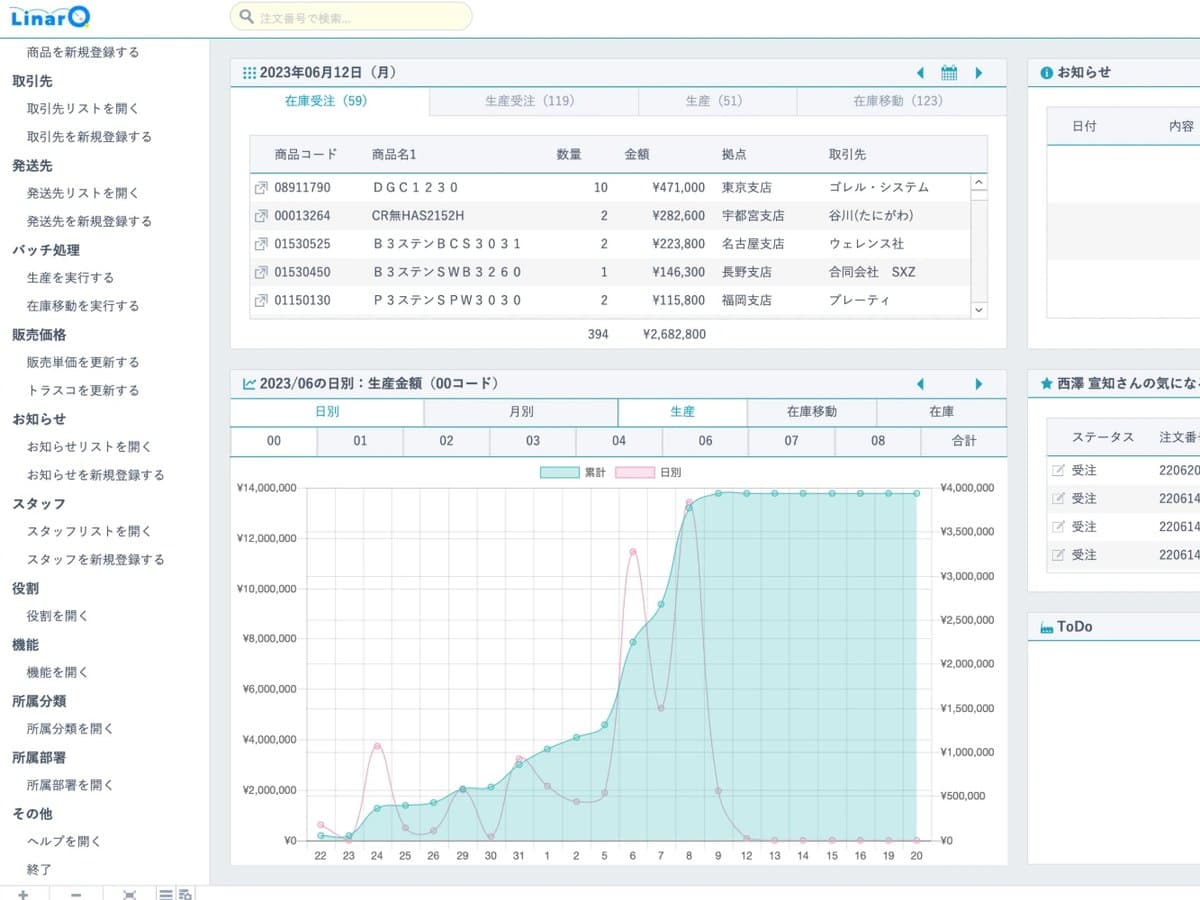Click 役割を開く in sidebar
This screenshot has width=1200, height=900.
(x=58, y=616)
